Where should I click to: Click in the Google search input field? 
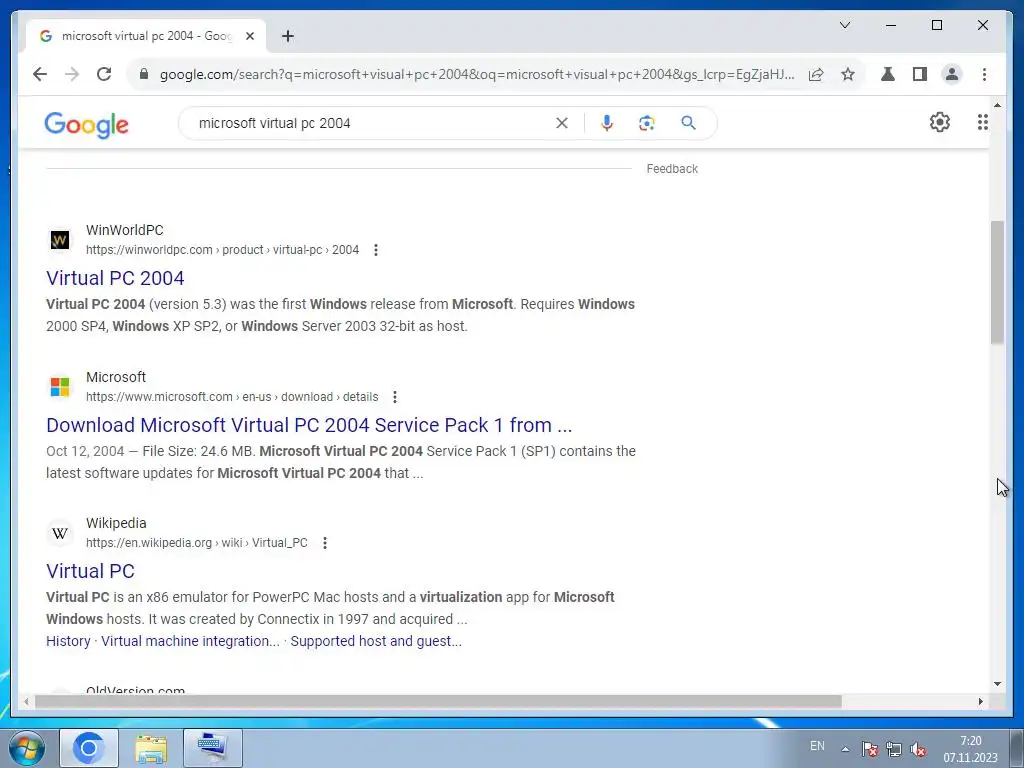pyautogui.click(x=372, y=123)
